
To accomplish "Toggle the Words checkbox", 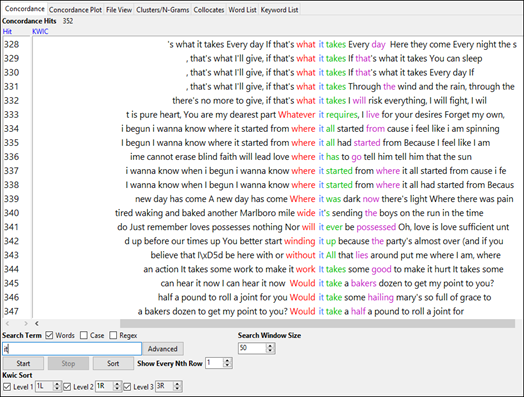I will (49, 335).
